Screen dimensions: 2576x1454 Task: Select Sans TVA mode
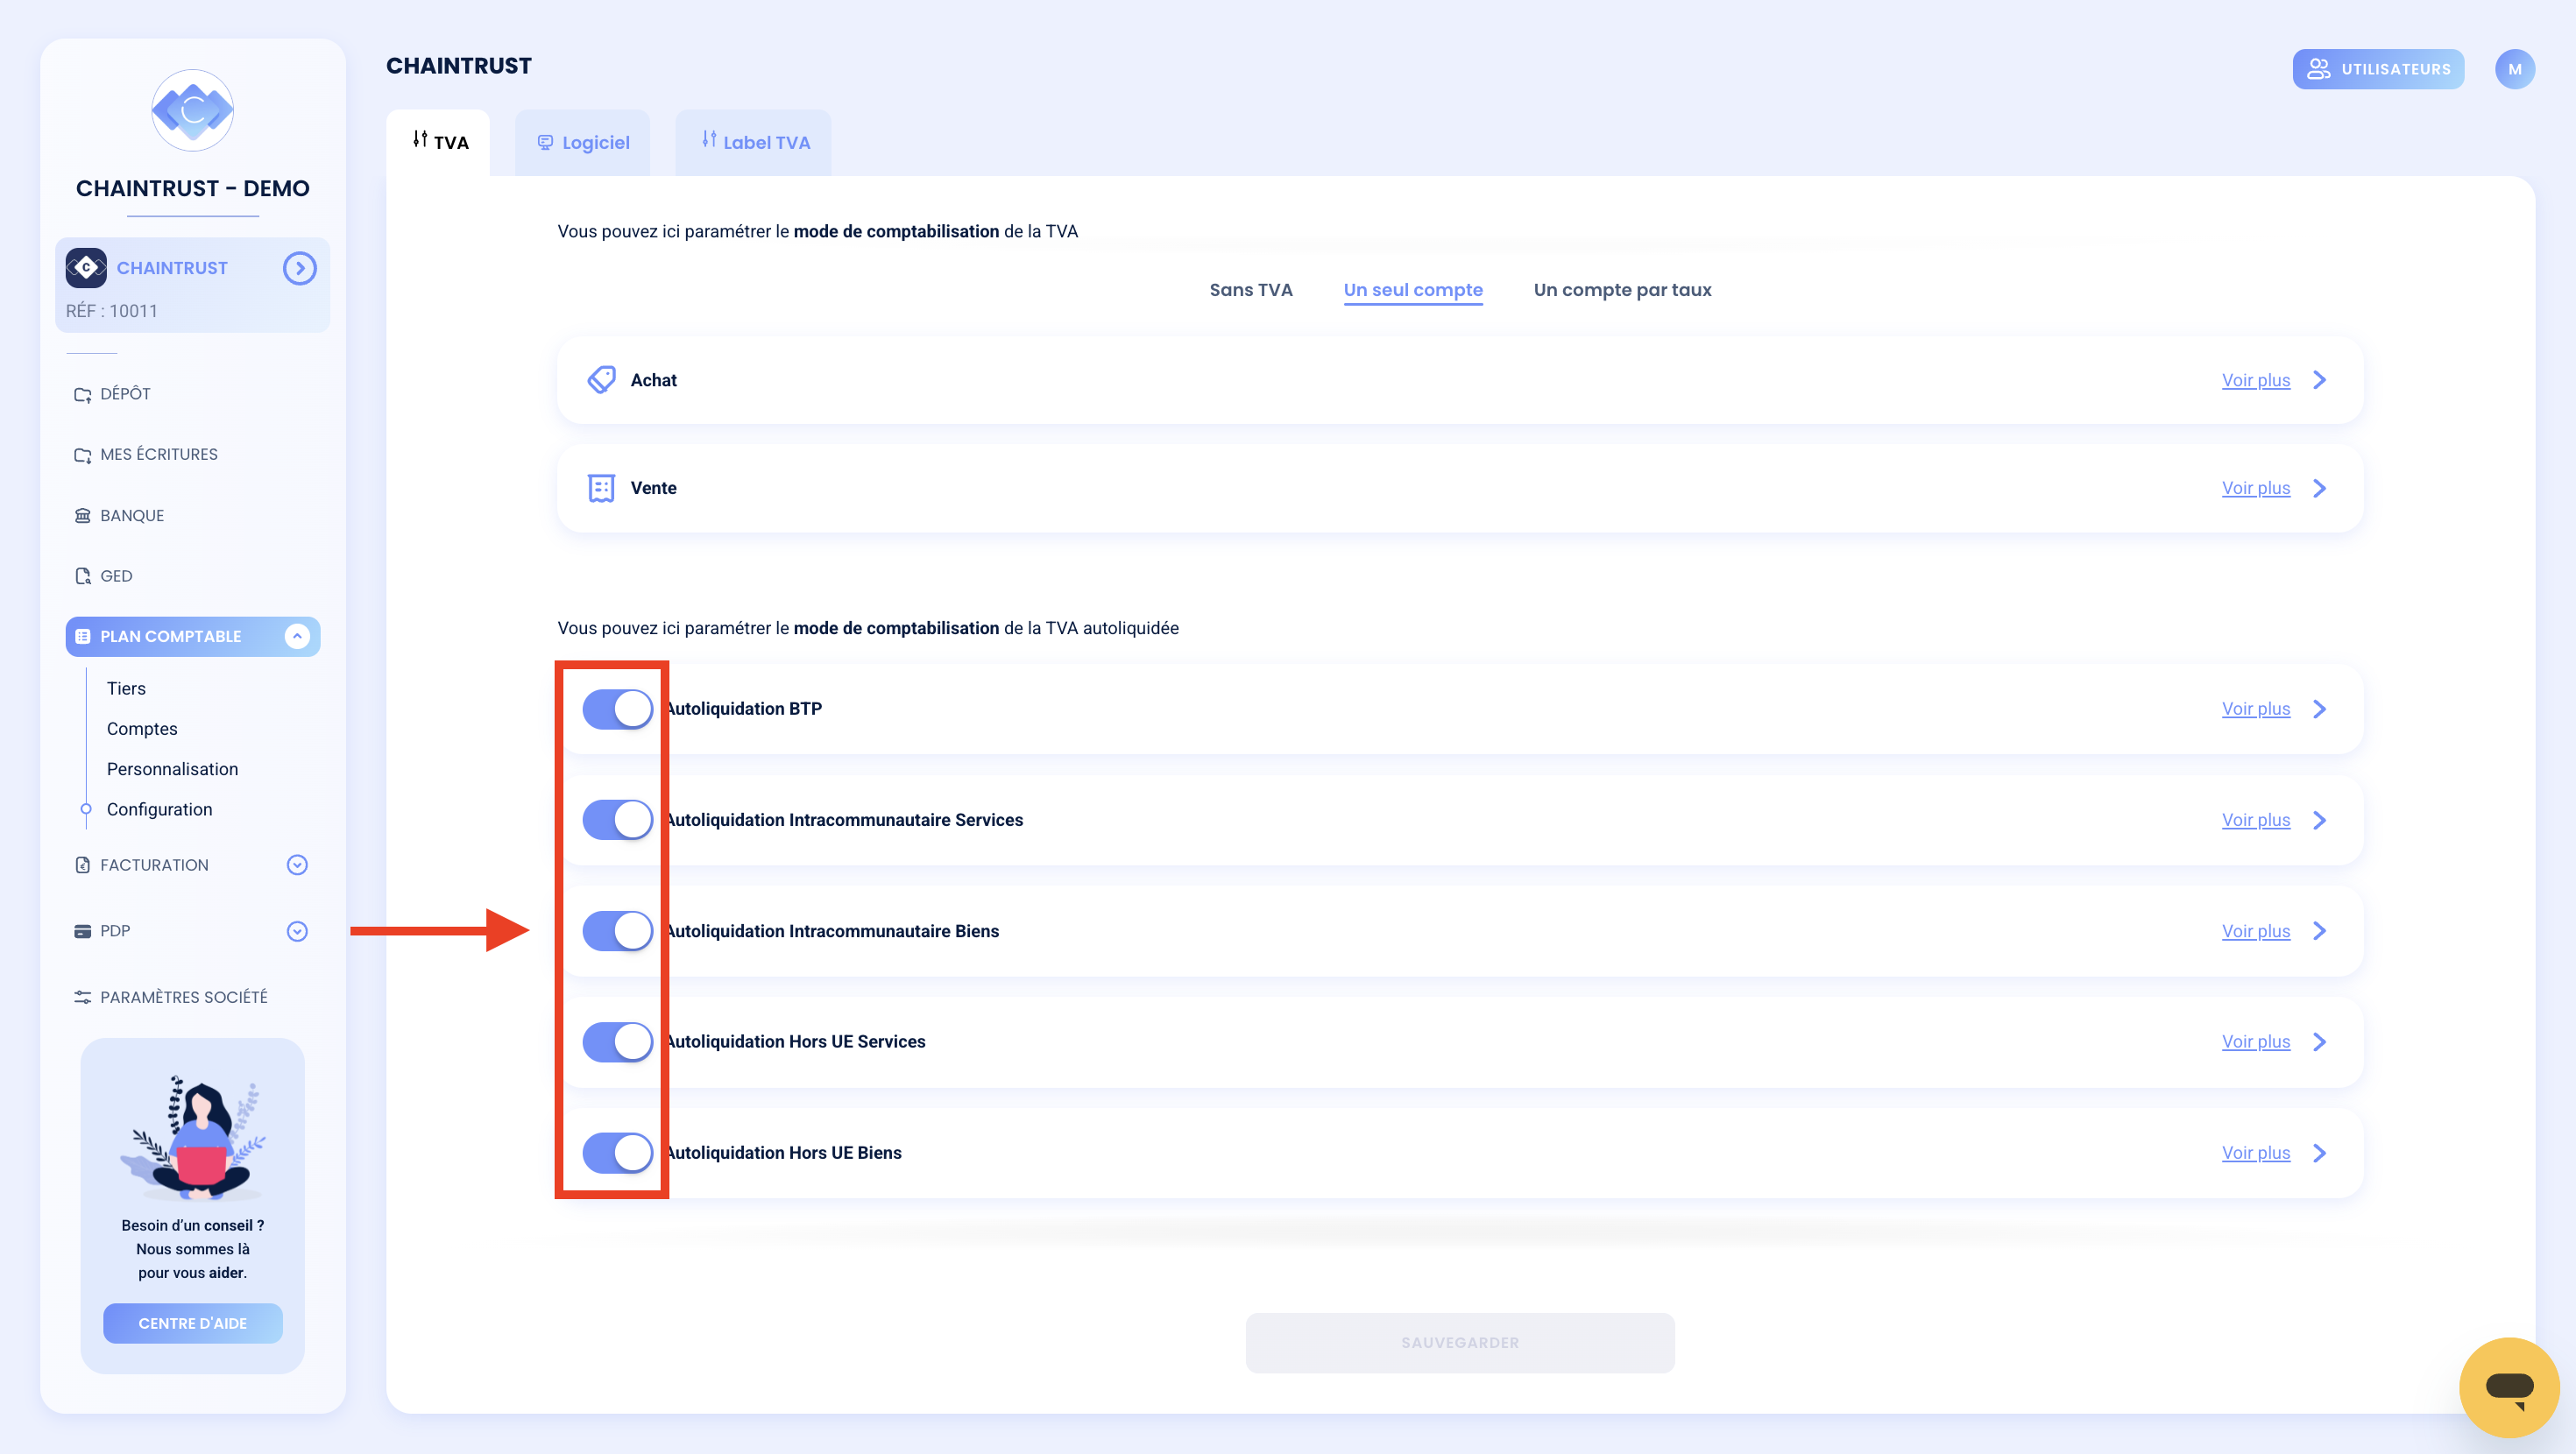(x=1251, y=290)
